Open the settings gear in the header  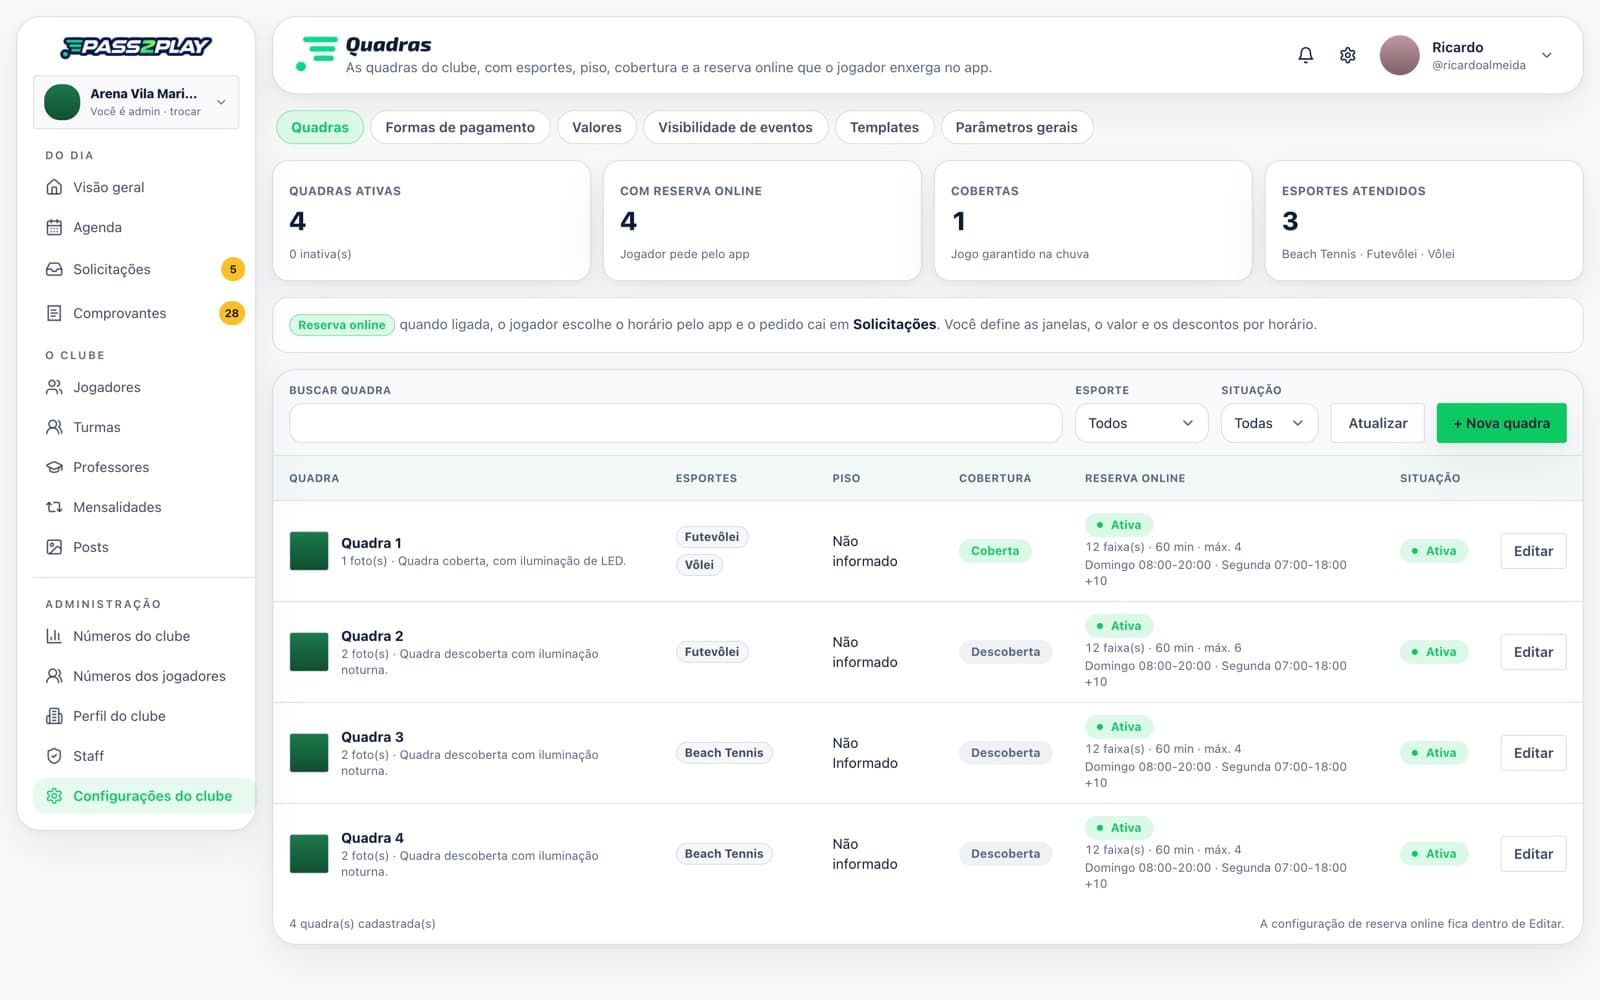pyautogui.click(x=1348, y=55)
